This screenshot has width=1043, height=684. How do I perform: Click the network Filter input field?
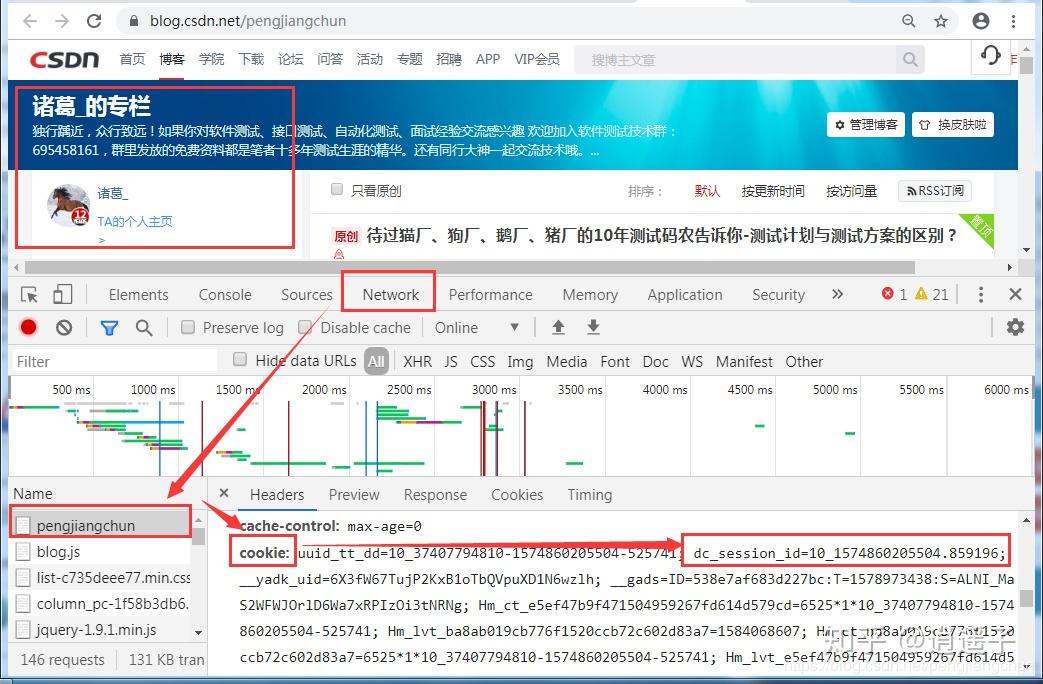[114, 361]
